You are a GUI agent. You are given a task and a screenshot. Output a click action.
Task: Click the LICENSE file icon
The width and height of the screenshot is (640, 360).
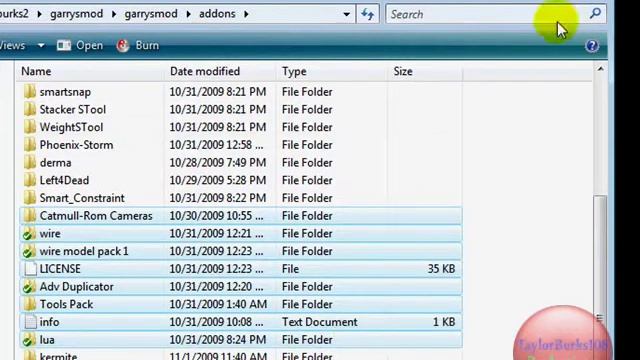(x=30, y=269)
